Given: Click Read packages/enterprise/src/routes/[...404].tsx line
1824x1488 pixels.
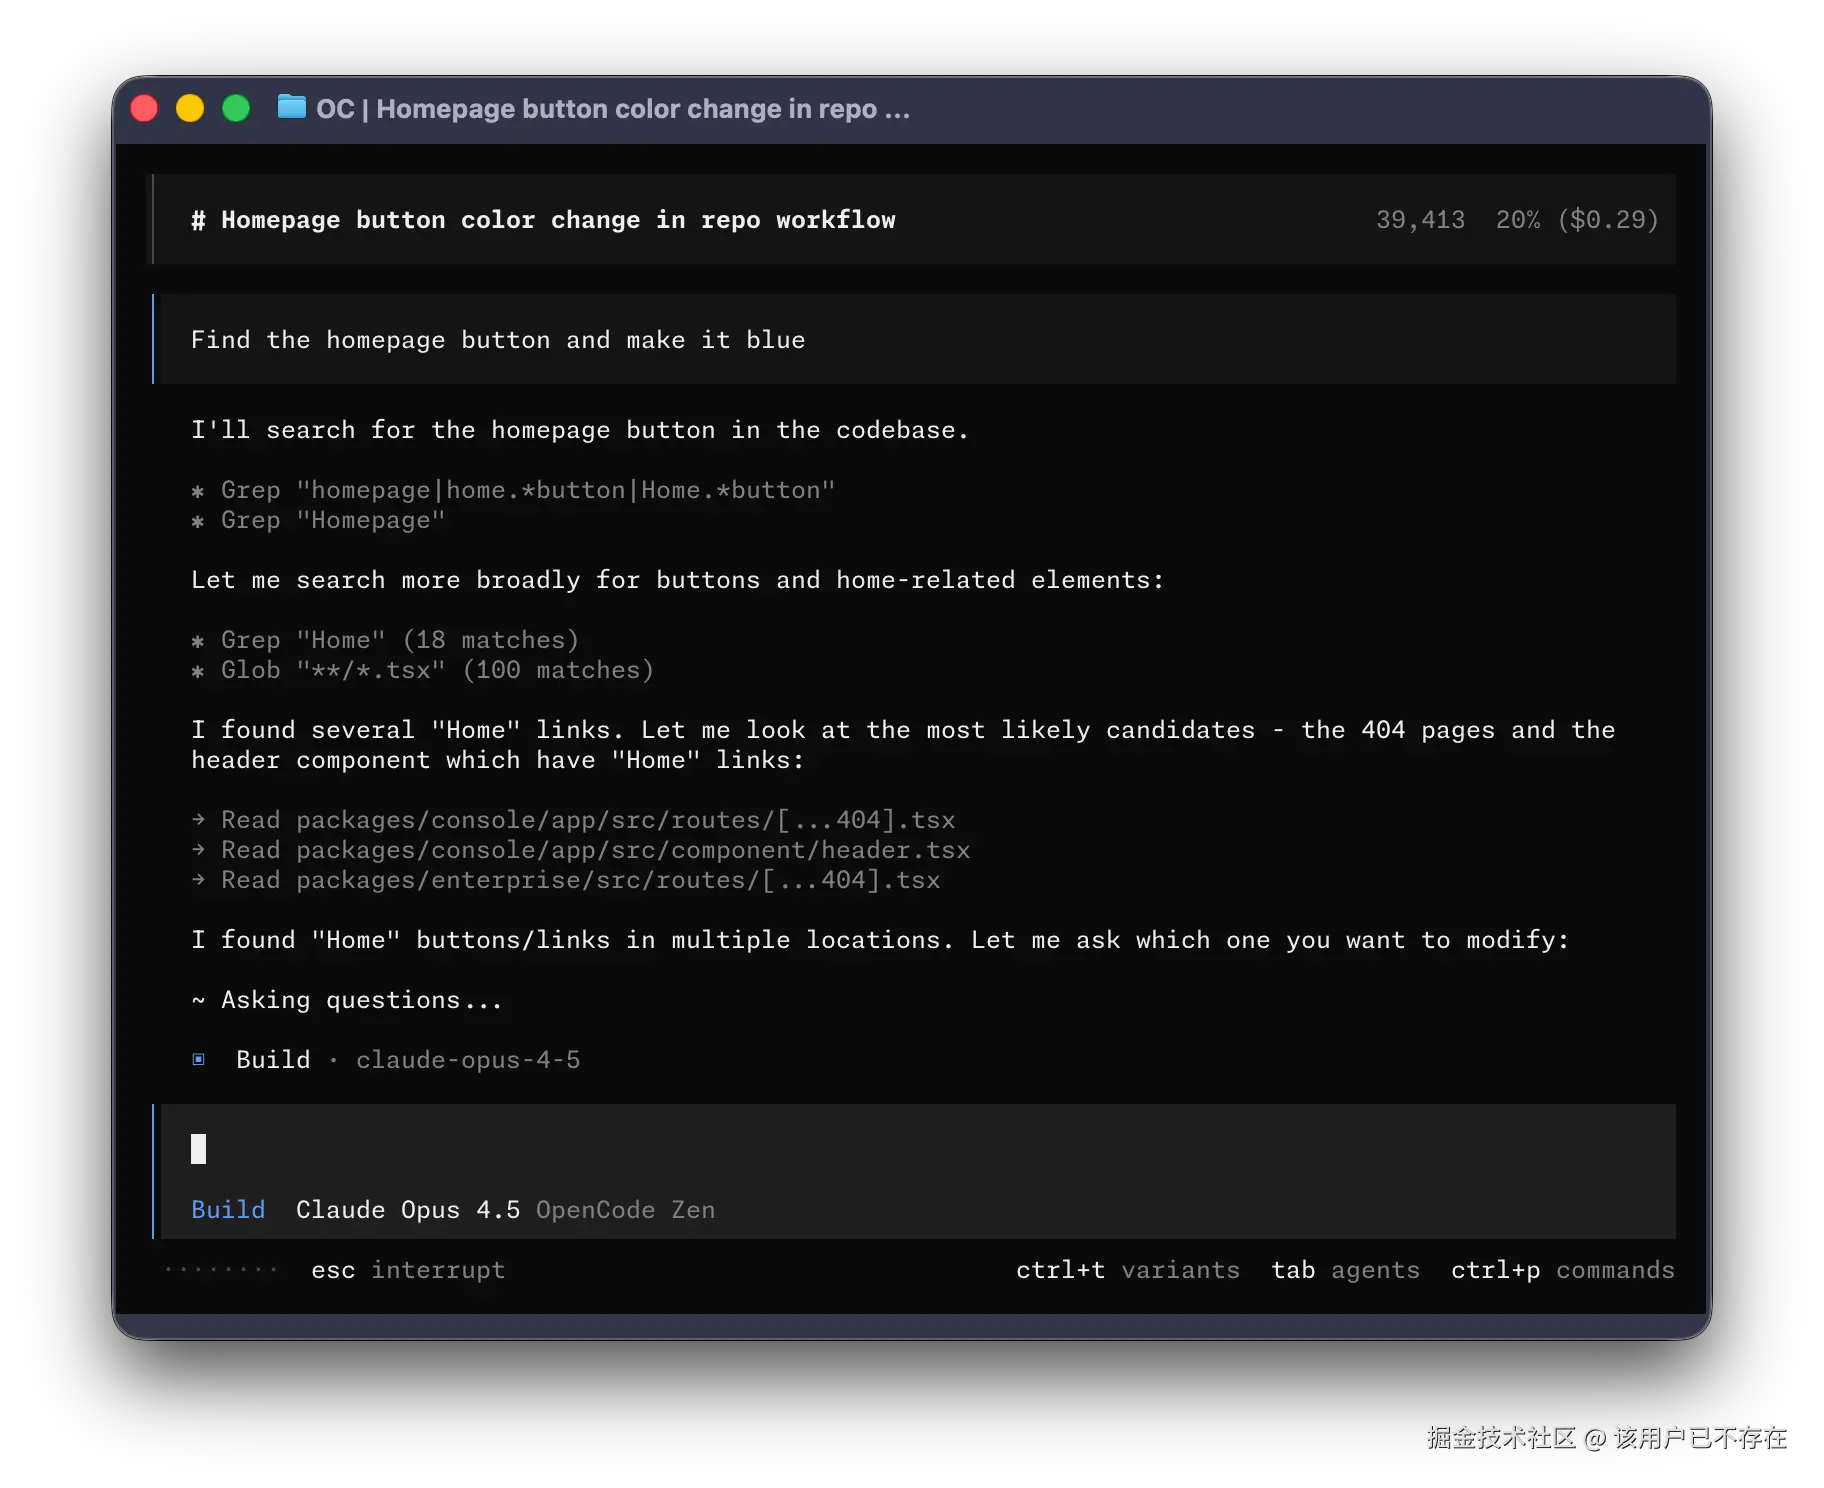Looking at the screenshot, I should tap(565, 880).
